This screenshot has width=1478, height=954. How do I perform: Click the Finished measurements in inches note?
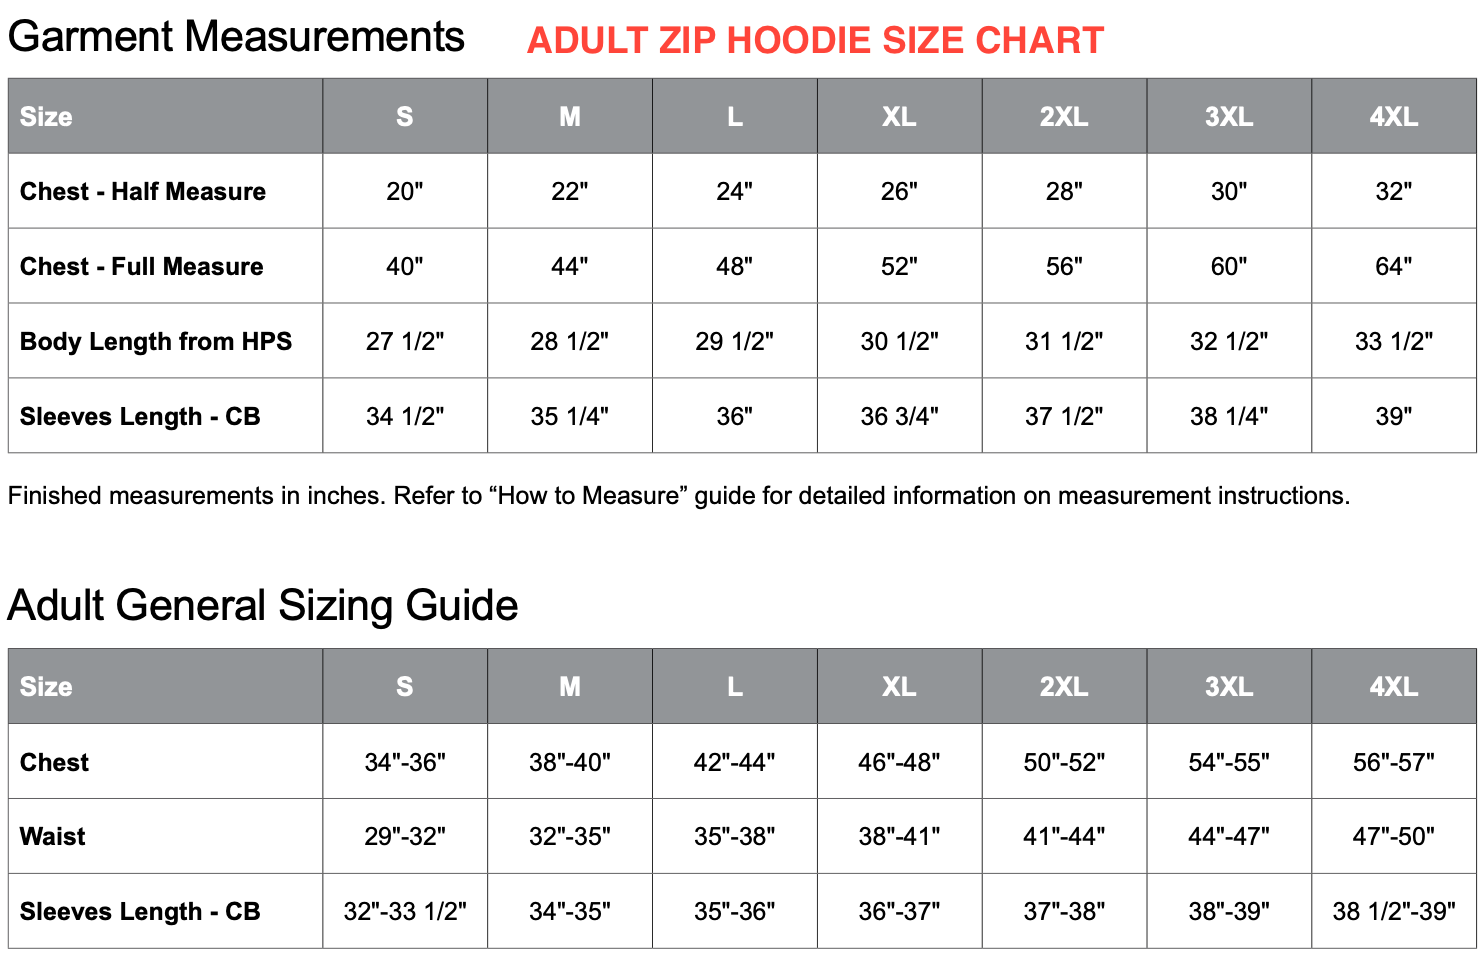click(679, 496)
